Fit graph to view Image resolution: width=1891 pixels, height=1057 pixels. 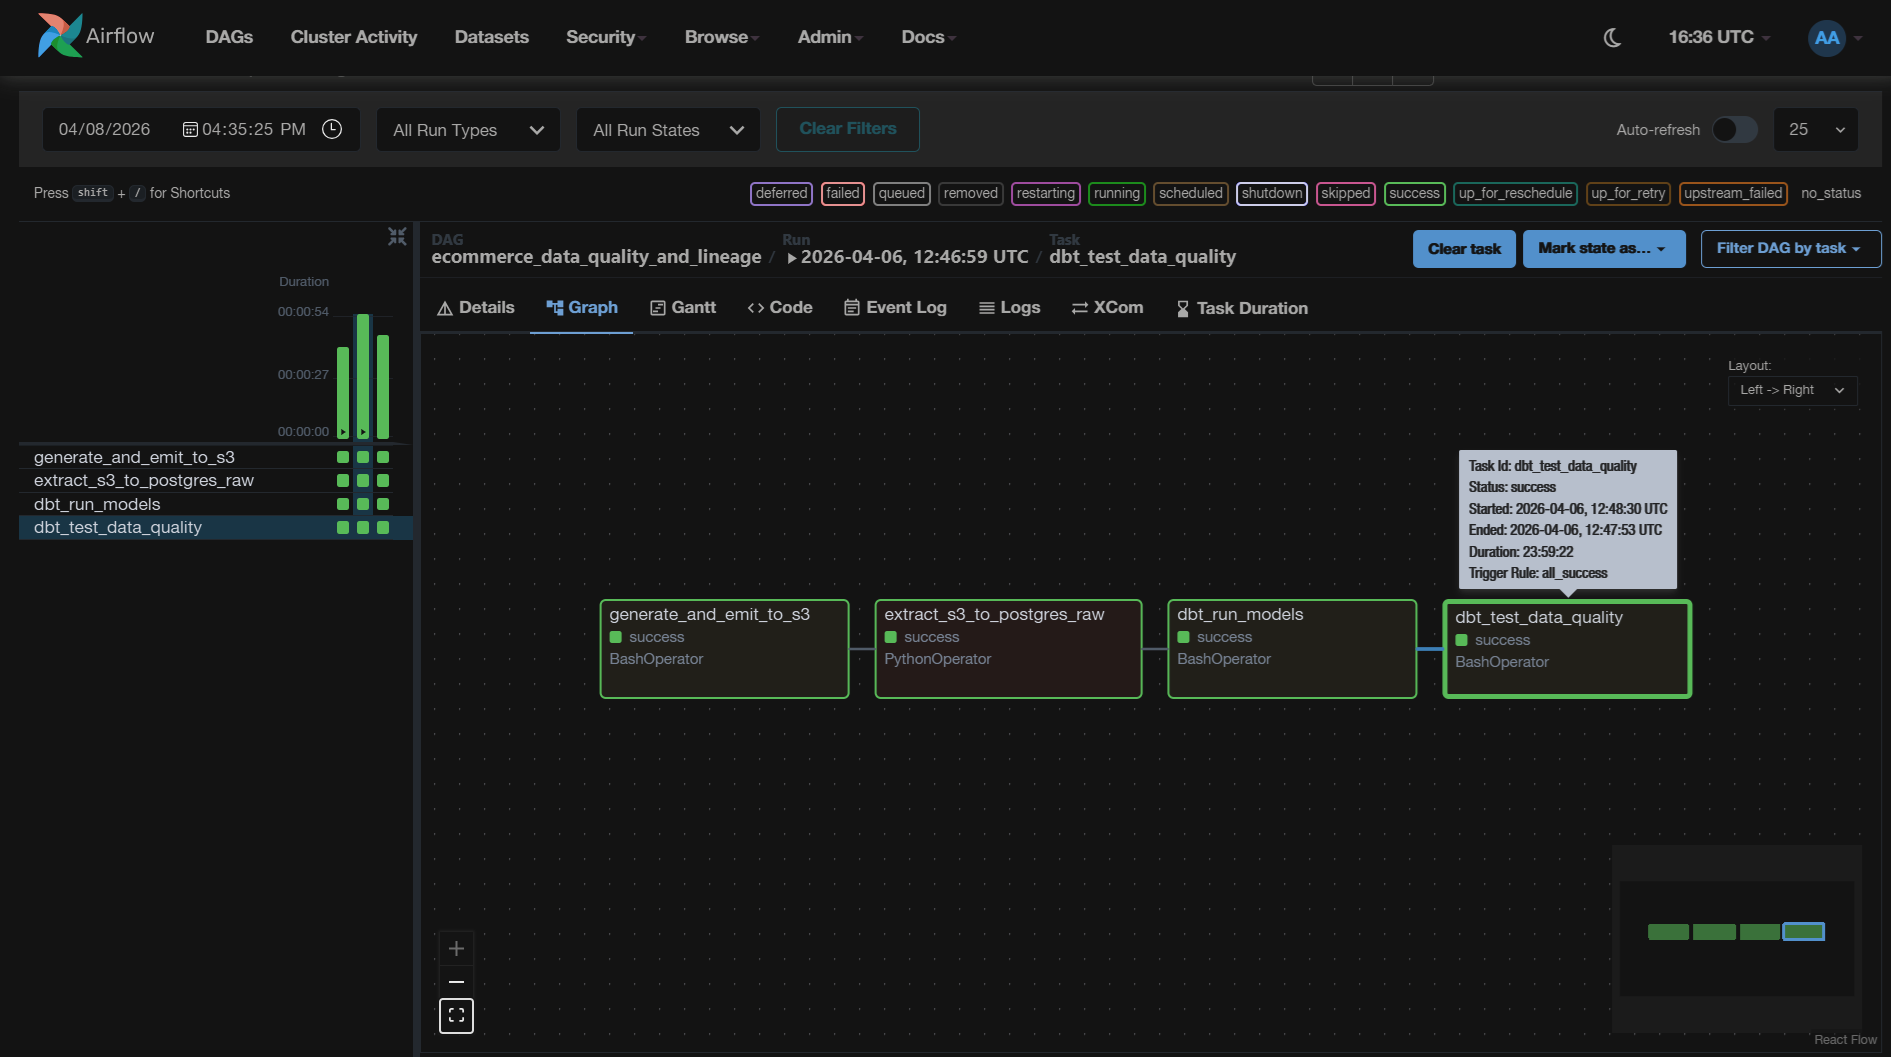click(456, 1016)
